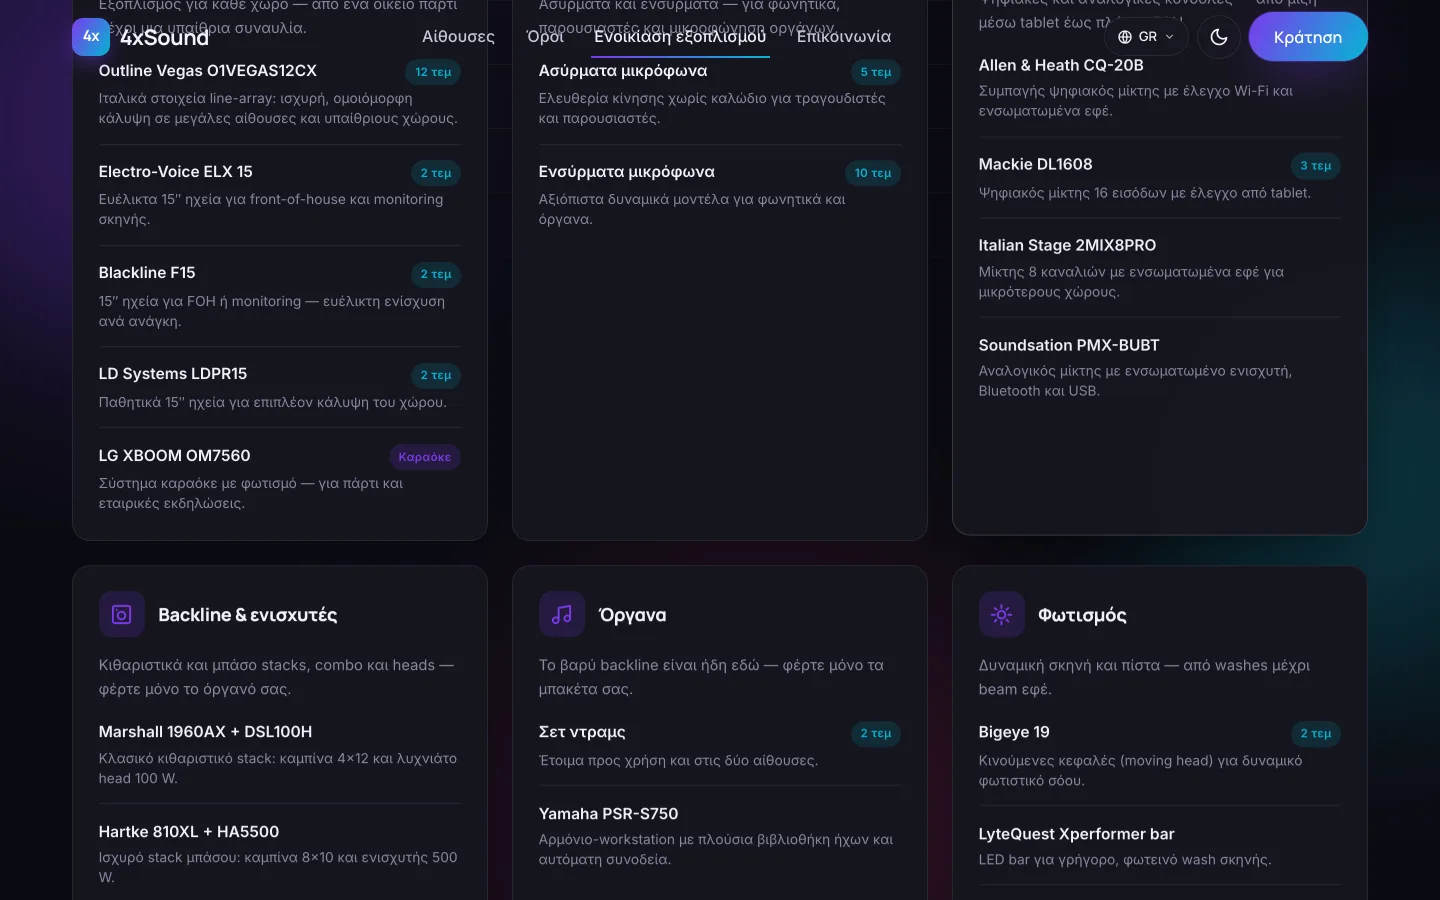Image resolution: width=1440 pixels, height=900 pixels.
Task: Select the Ενοικίαση εξοπλισμού tab
Action: 680,37
